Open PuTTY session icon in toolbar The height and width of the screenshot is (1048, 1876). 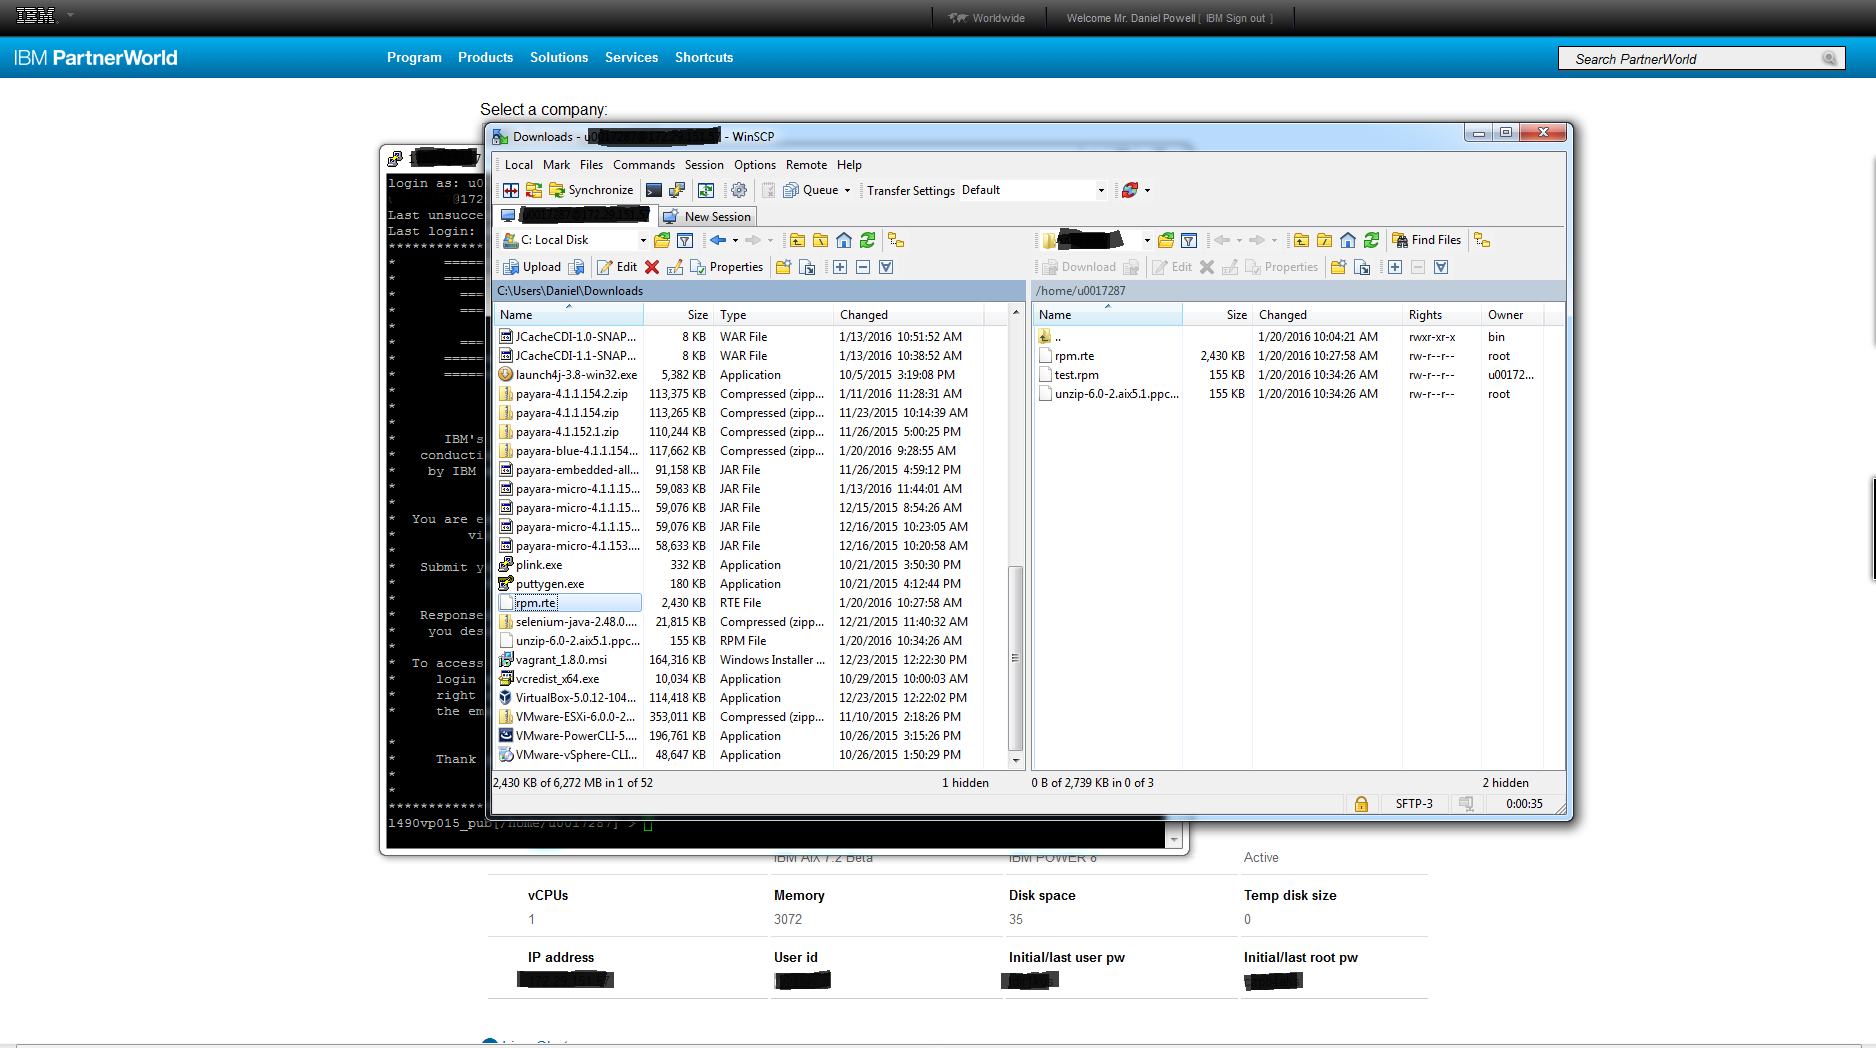tap(677, 190)
